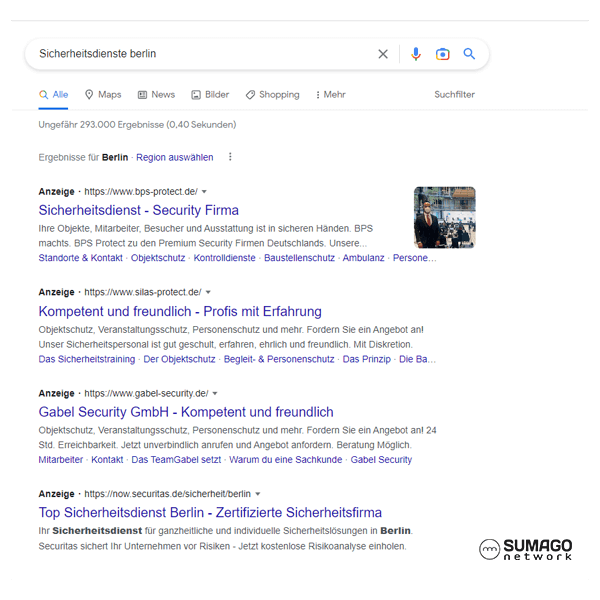Submit search with magnifying glass icon
The image size is (600, 600).
coord(469,54)
